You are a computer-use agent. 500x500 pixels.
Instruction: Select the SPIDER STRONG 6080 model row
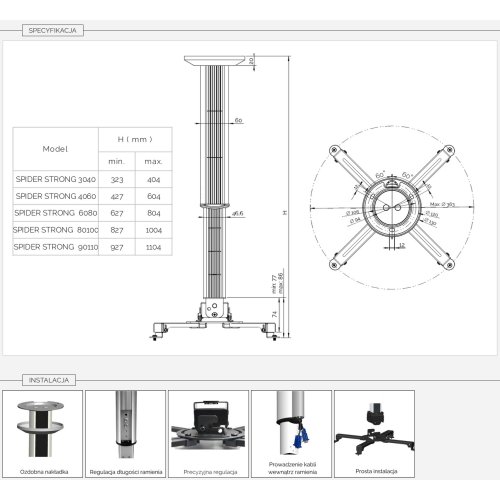92,213
